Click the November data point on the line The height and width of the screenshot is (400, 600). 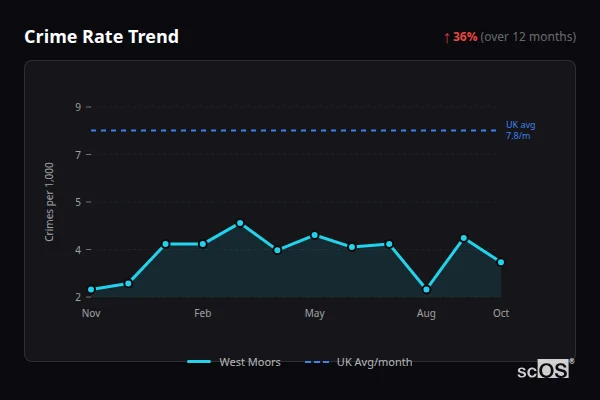pyautogui.click(x=91, y=290)
